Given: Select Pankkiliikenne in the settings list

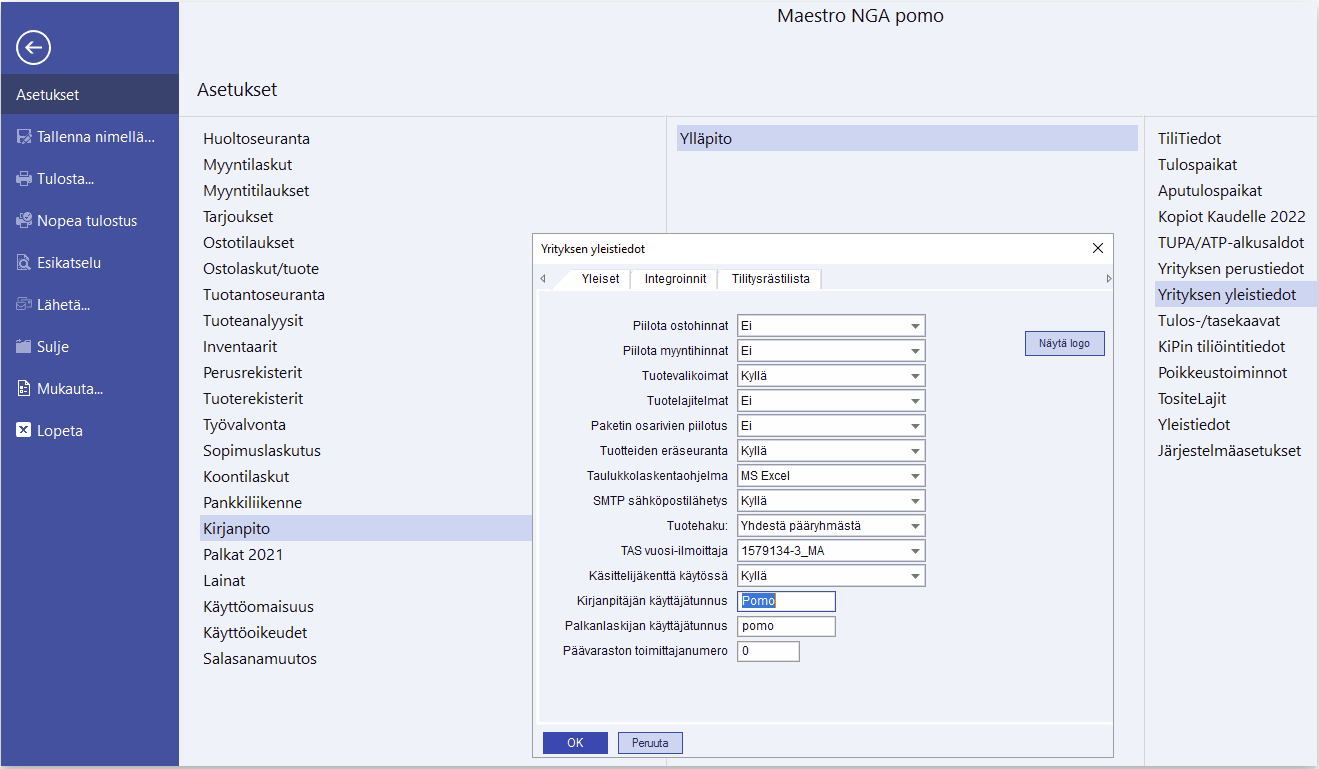Looking at the screenshot, I should [252, 502].
